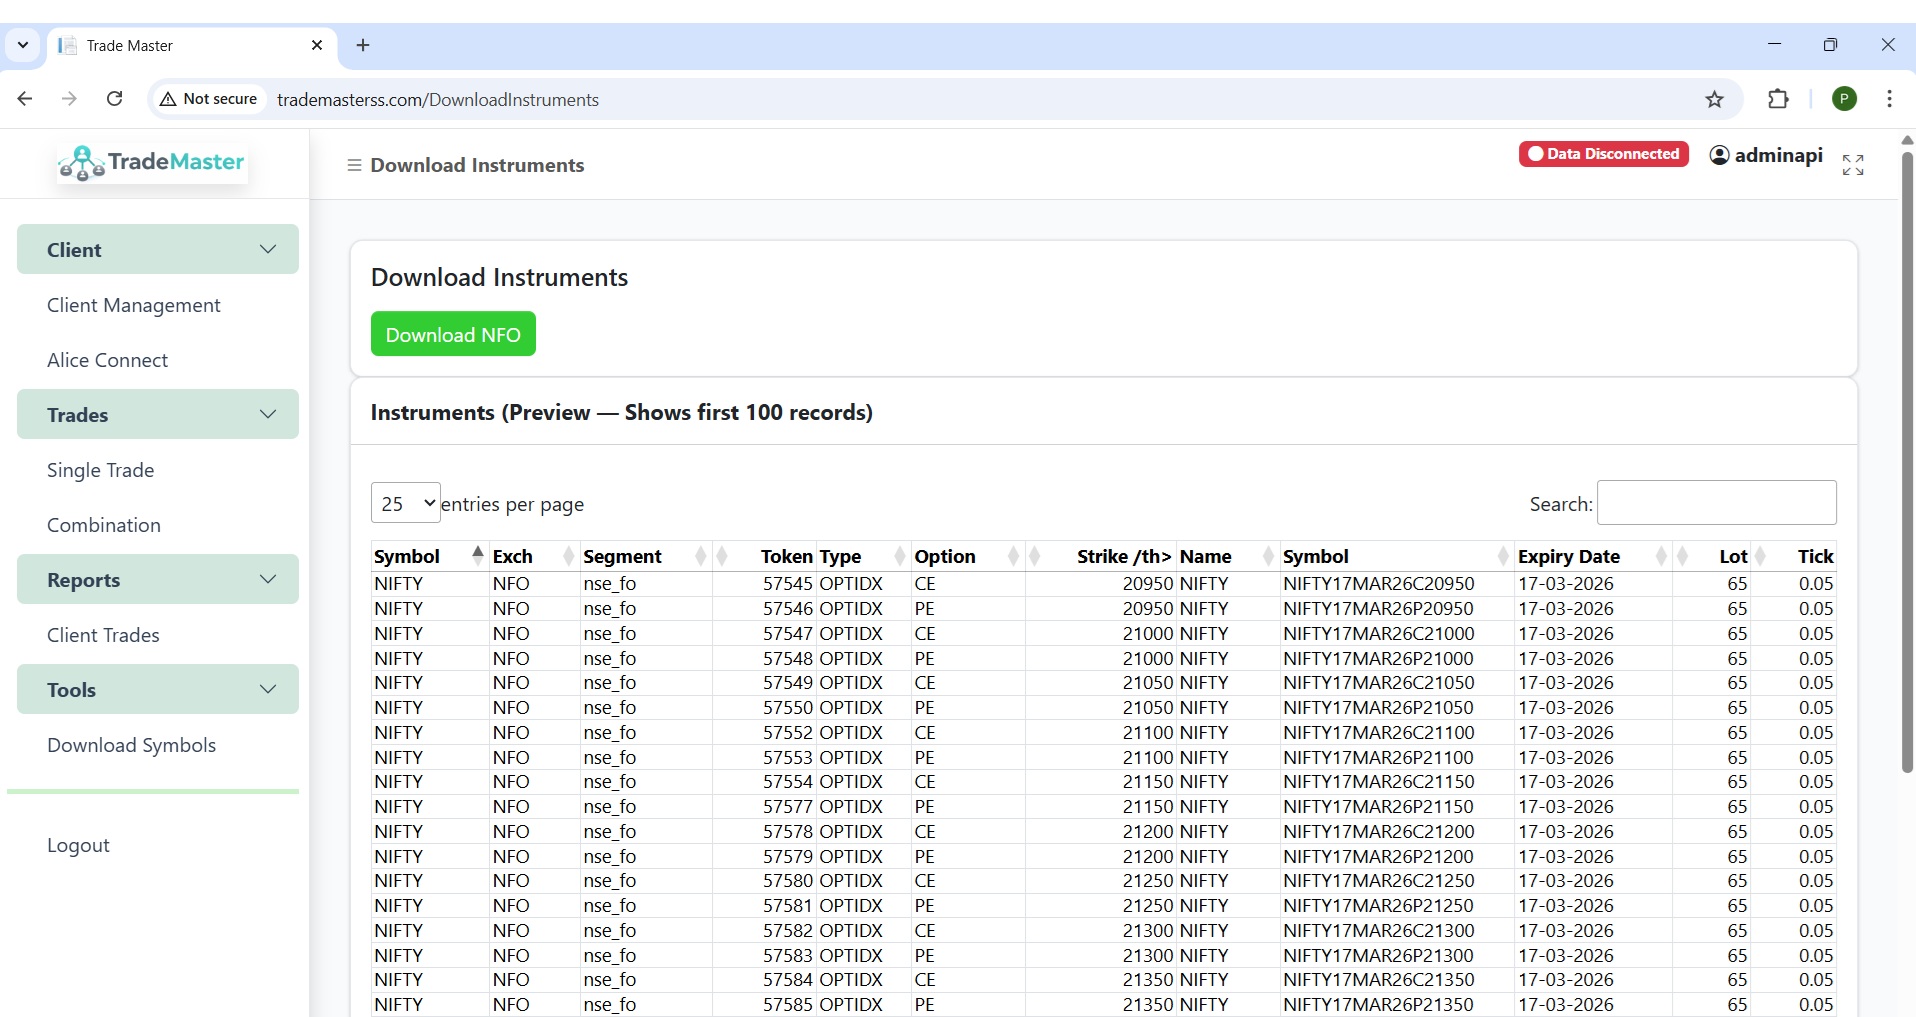The height and width of the screenshot is (1017, 1916).
Task: Click the adminapi user profile icon
Action: point(1719,155)
